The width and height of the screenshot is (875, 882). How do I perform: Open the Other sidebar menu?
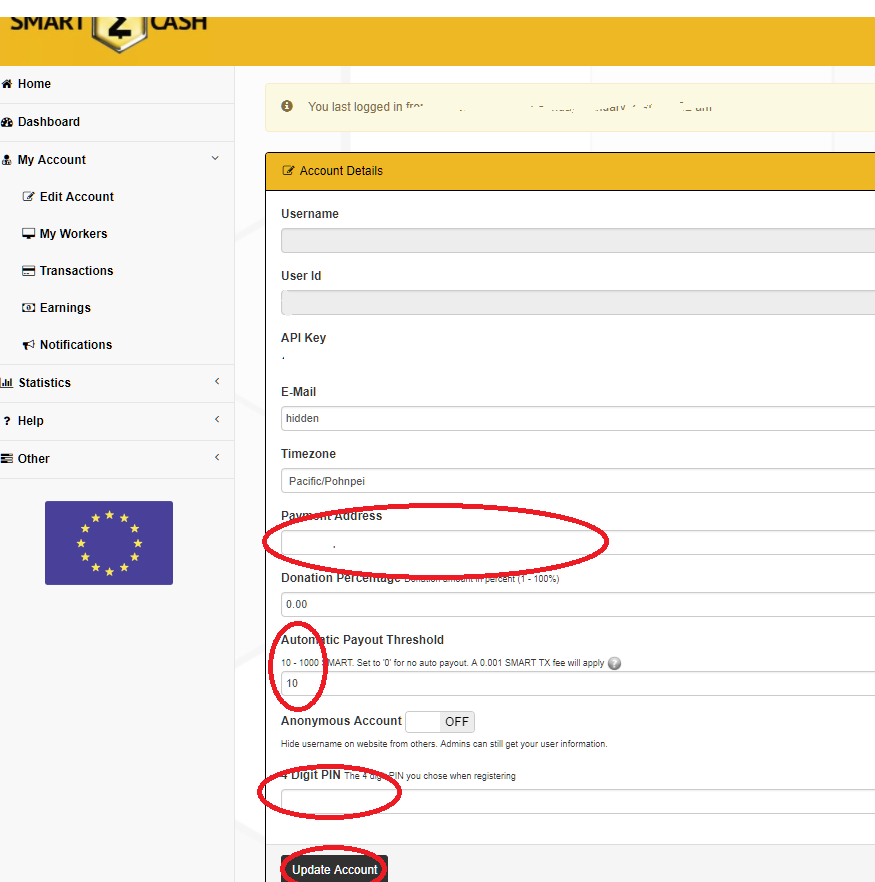pos(117,459)
